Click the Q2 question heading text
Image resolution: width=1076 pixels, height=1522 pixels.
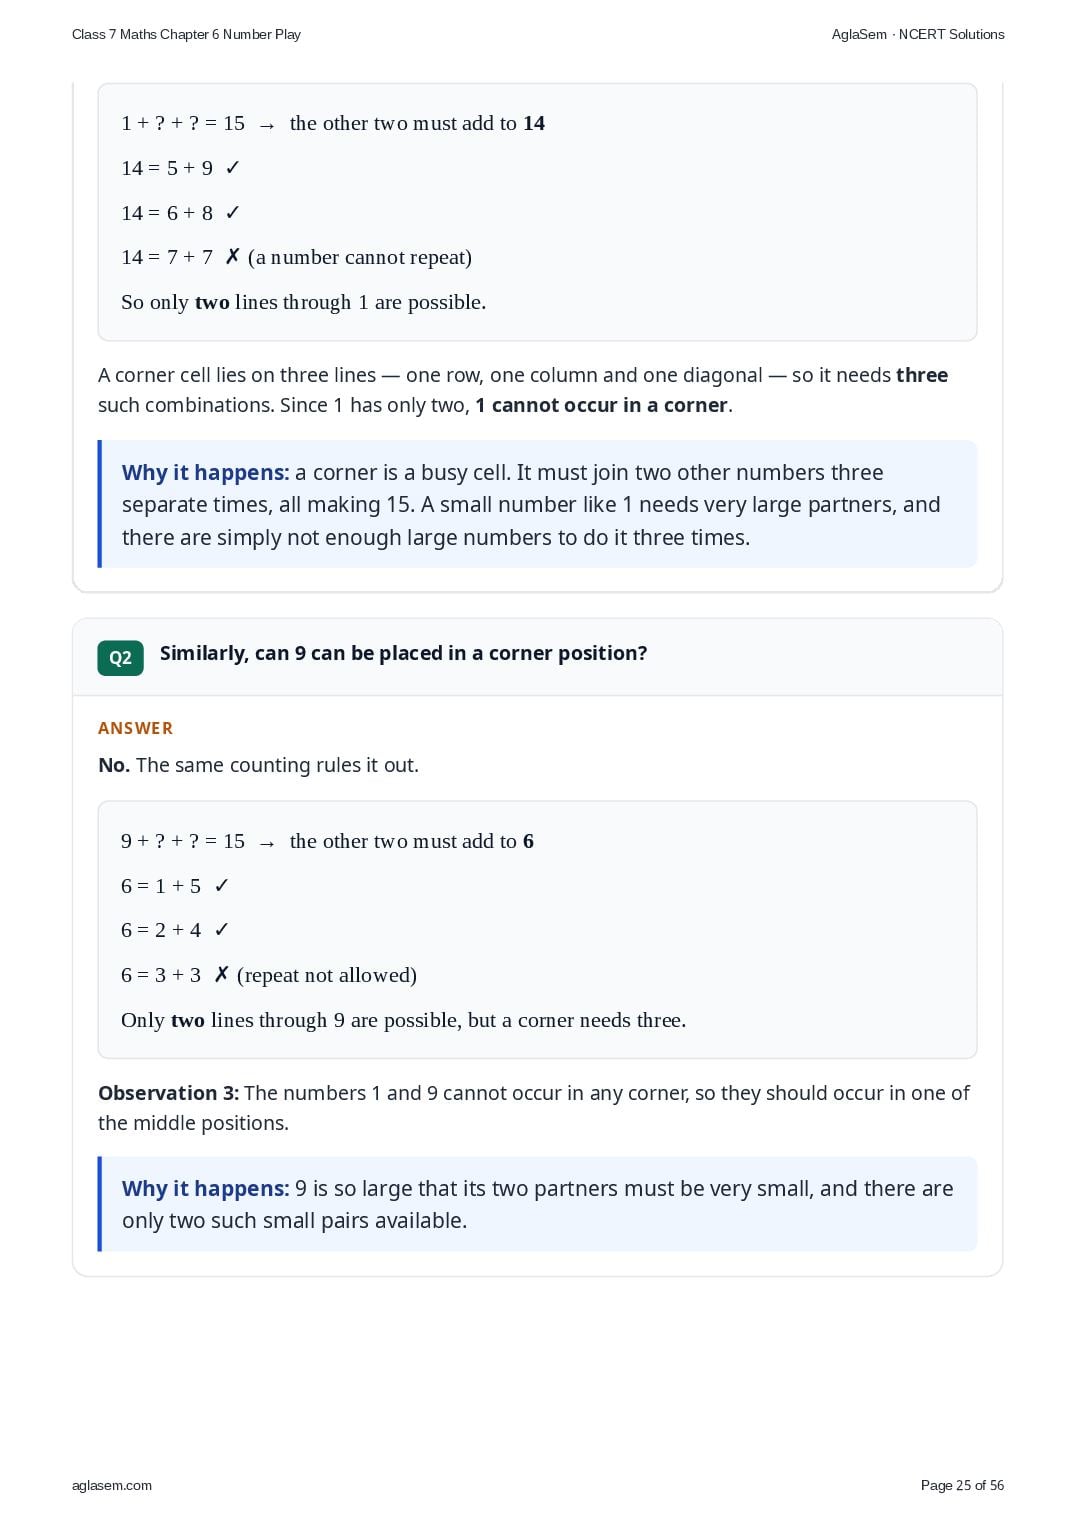point(403,653)
